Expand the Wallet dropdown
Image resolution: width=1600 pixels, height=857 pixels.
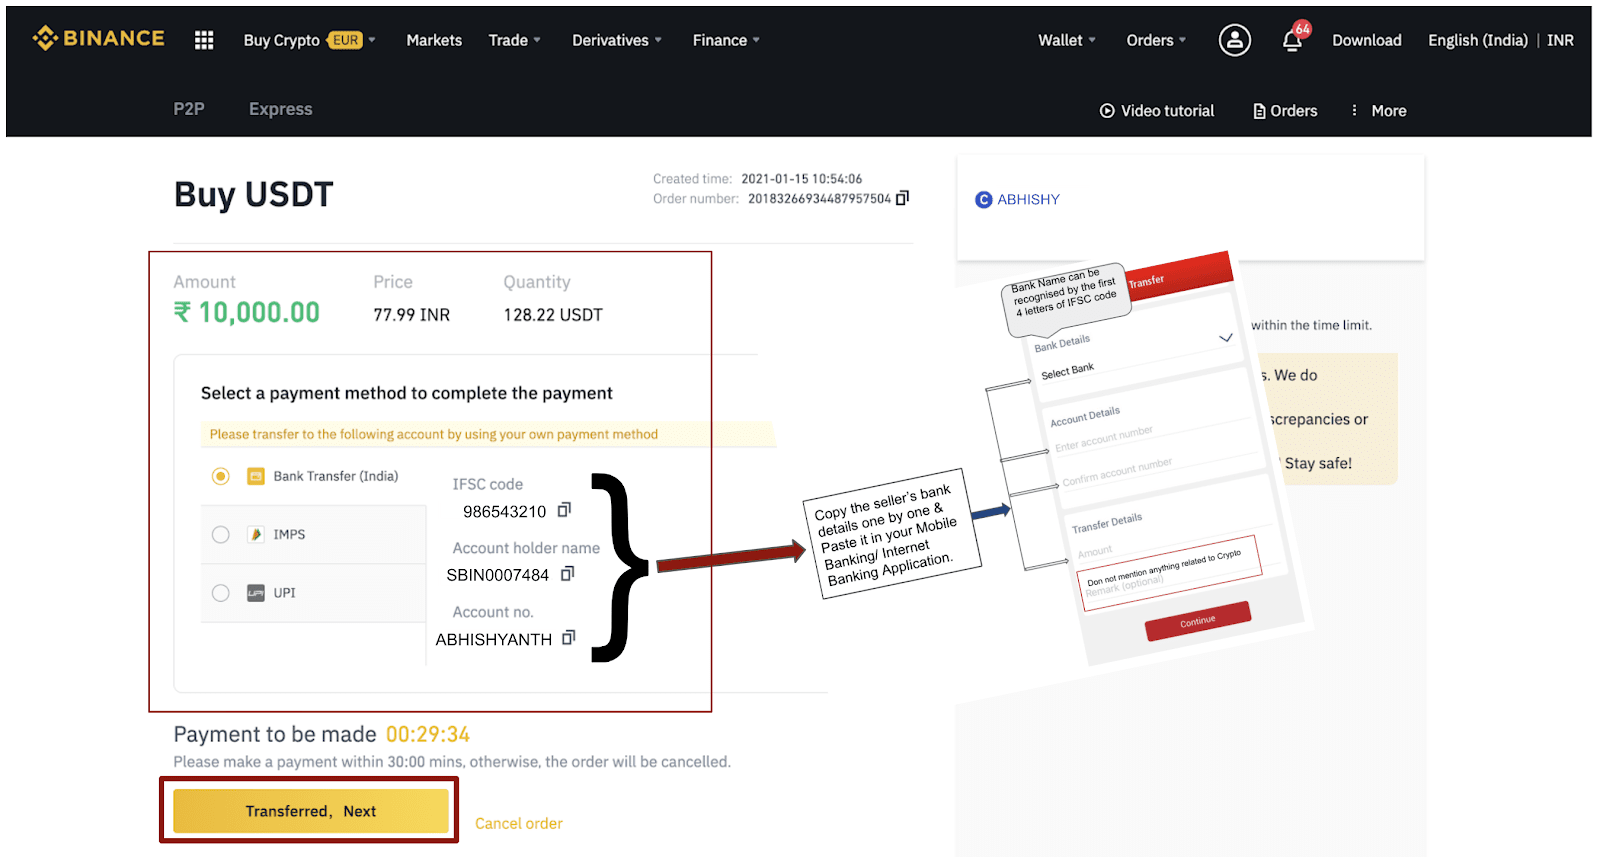[1092, 40]
